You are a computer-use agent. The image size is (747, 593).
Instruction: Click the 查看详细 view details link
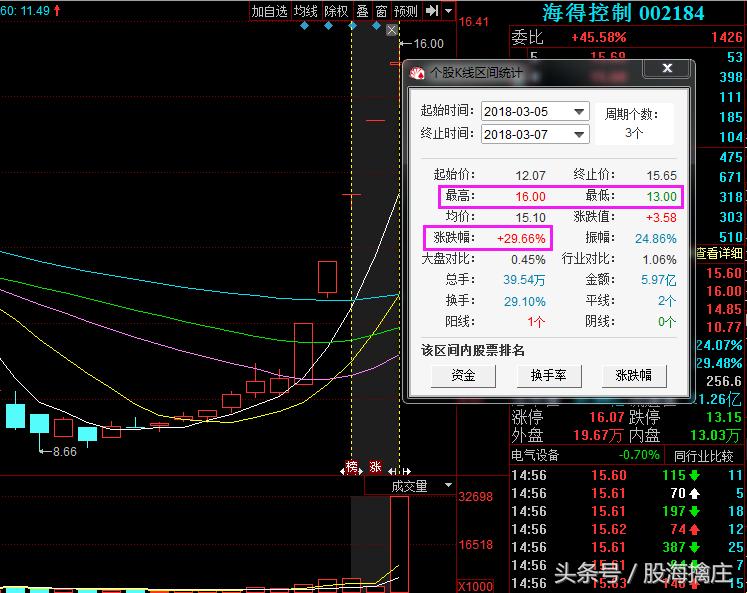tap(719, 253)
